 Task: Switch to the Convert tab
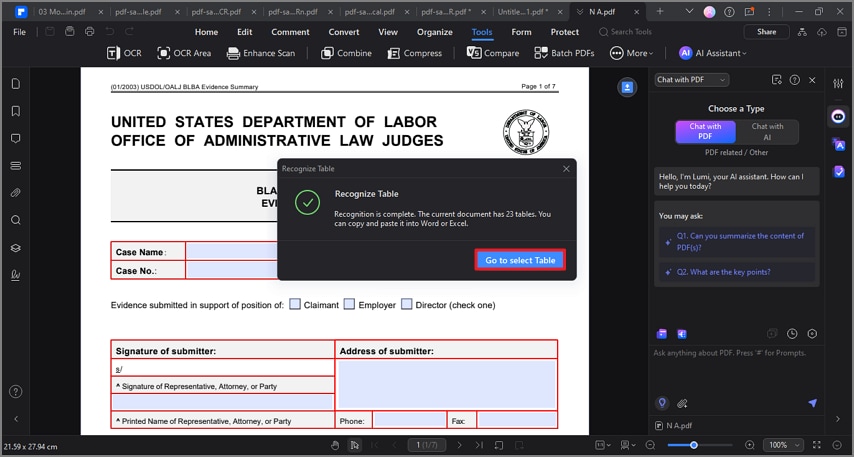pos(344,32)
